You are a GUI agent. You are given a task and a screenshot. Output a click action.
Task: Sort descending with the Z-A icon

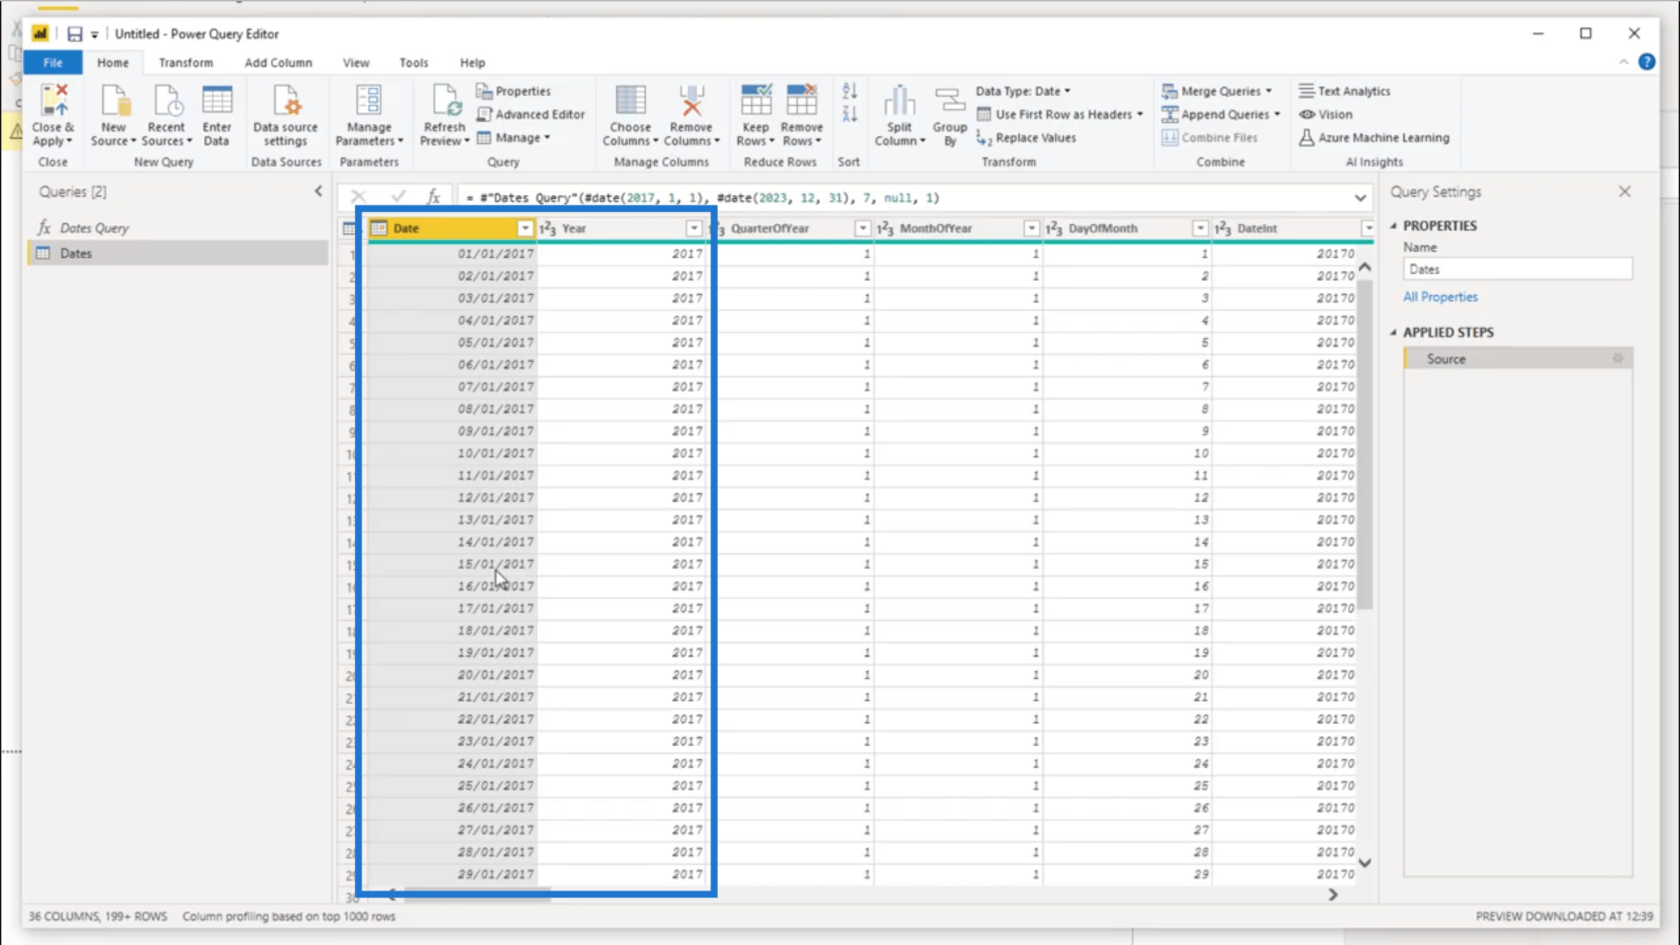click(850, 114)
